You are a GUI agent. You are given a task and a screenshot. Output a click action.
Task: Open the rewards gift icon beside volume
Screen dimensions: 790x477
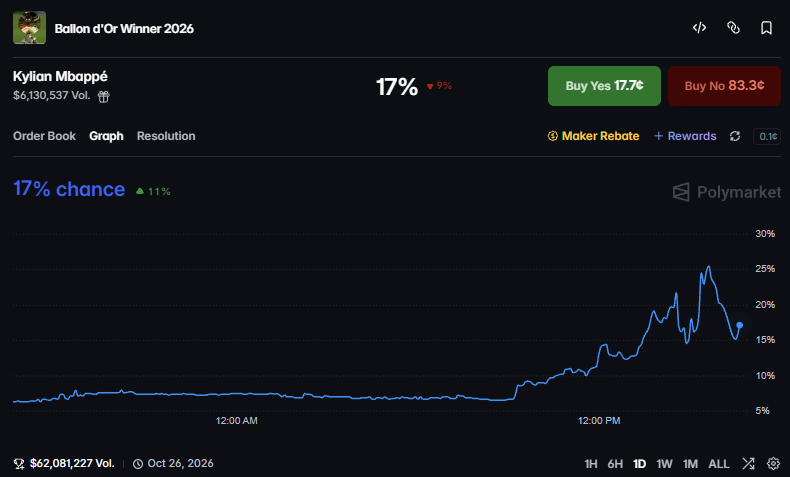103,96
